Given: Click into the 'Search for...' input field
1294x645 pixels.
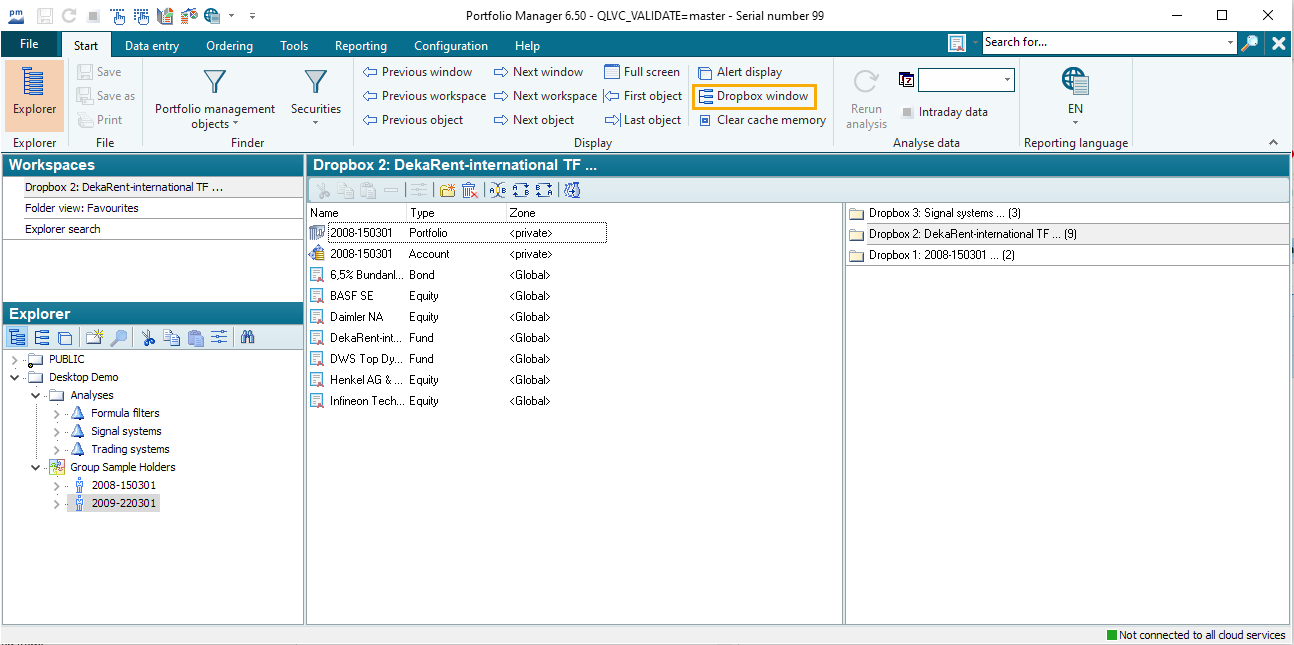Looking at the screenshot, I should [x=1102, y=42].
